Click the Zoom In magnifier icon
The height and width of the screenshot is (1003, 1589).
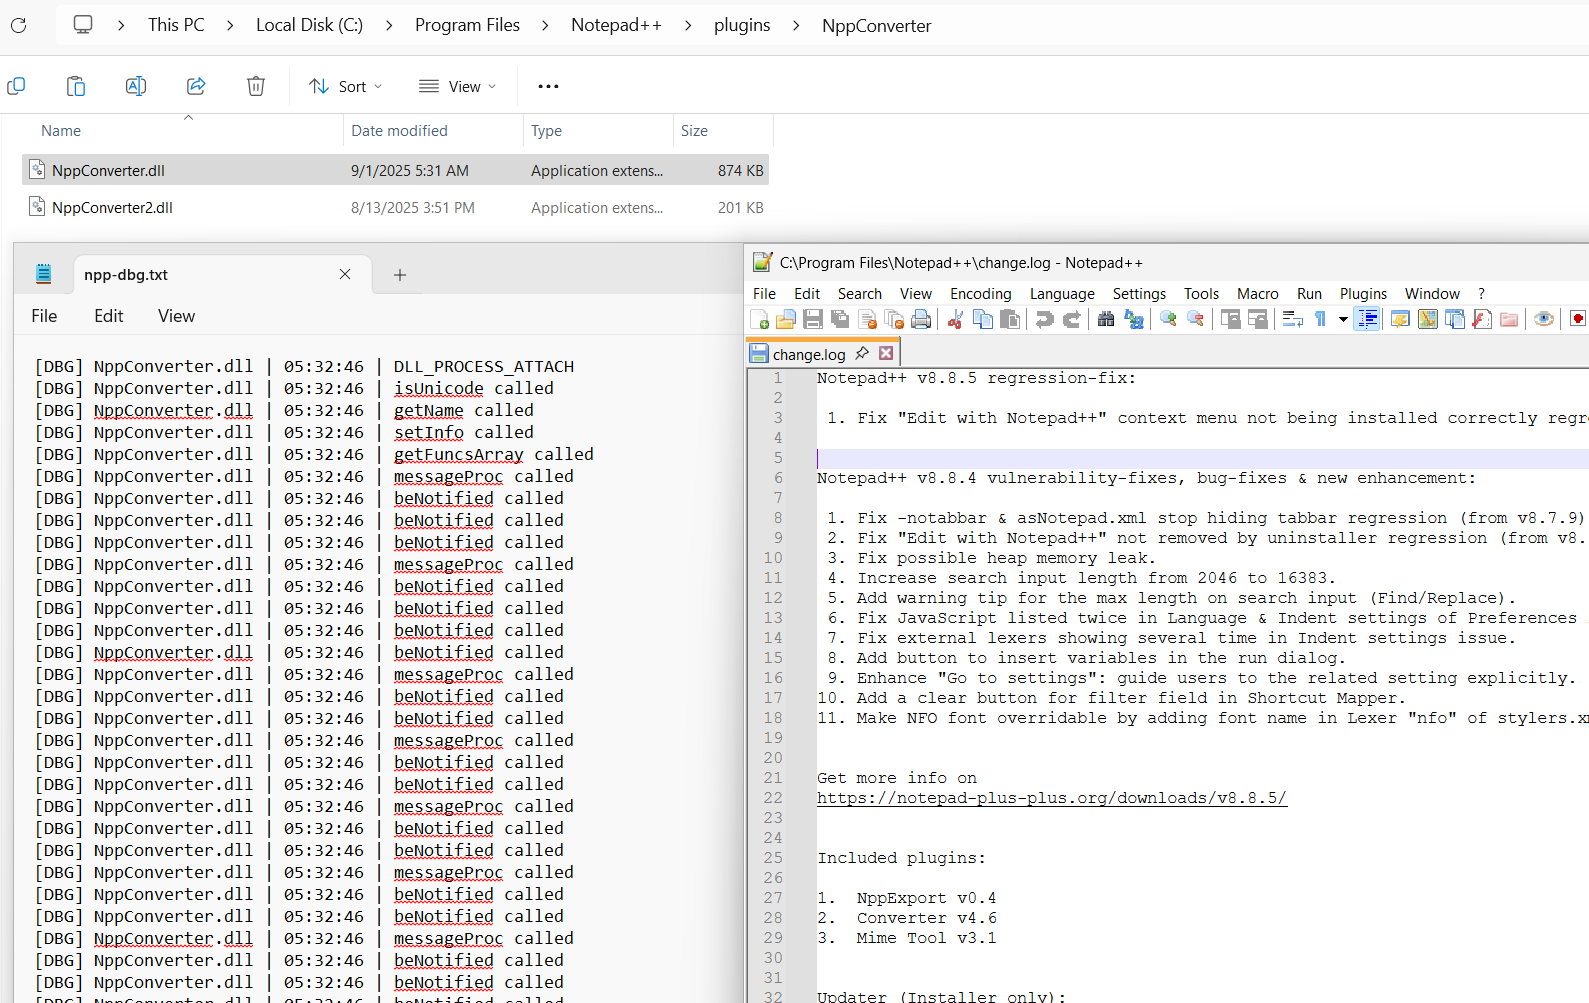coord(1168,319)
